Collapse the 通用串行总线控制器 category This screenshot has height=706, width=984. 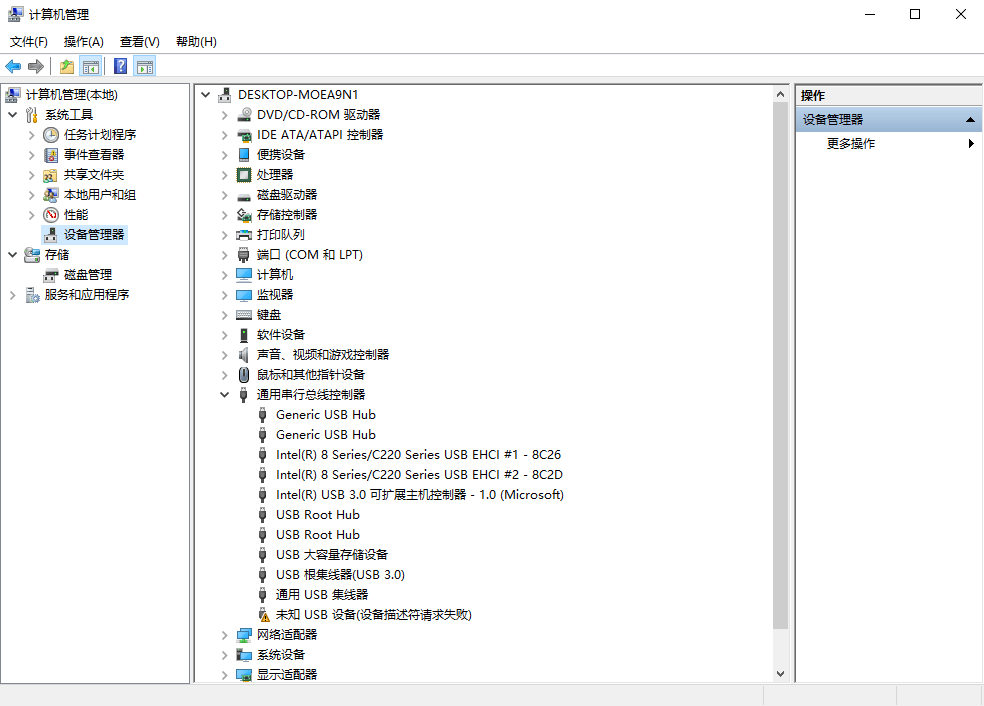coord(224,395)
